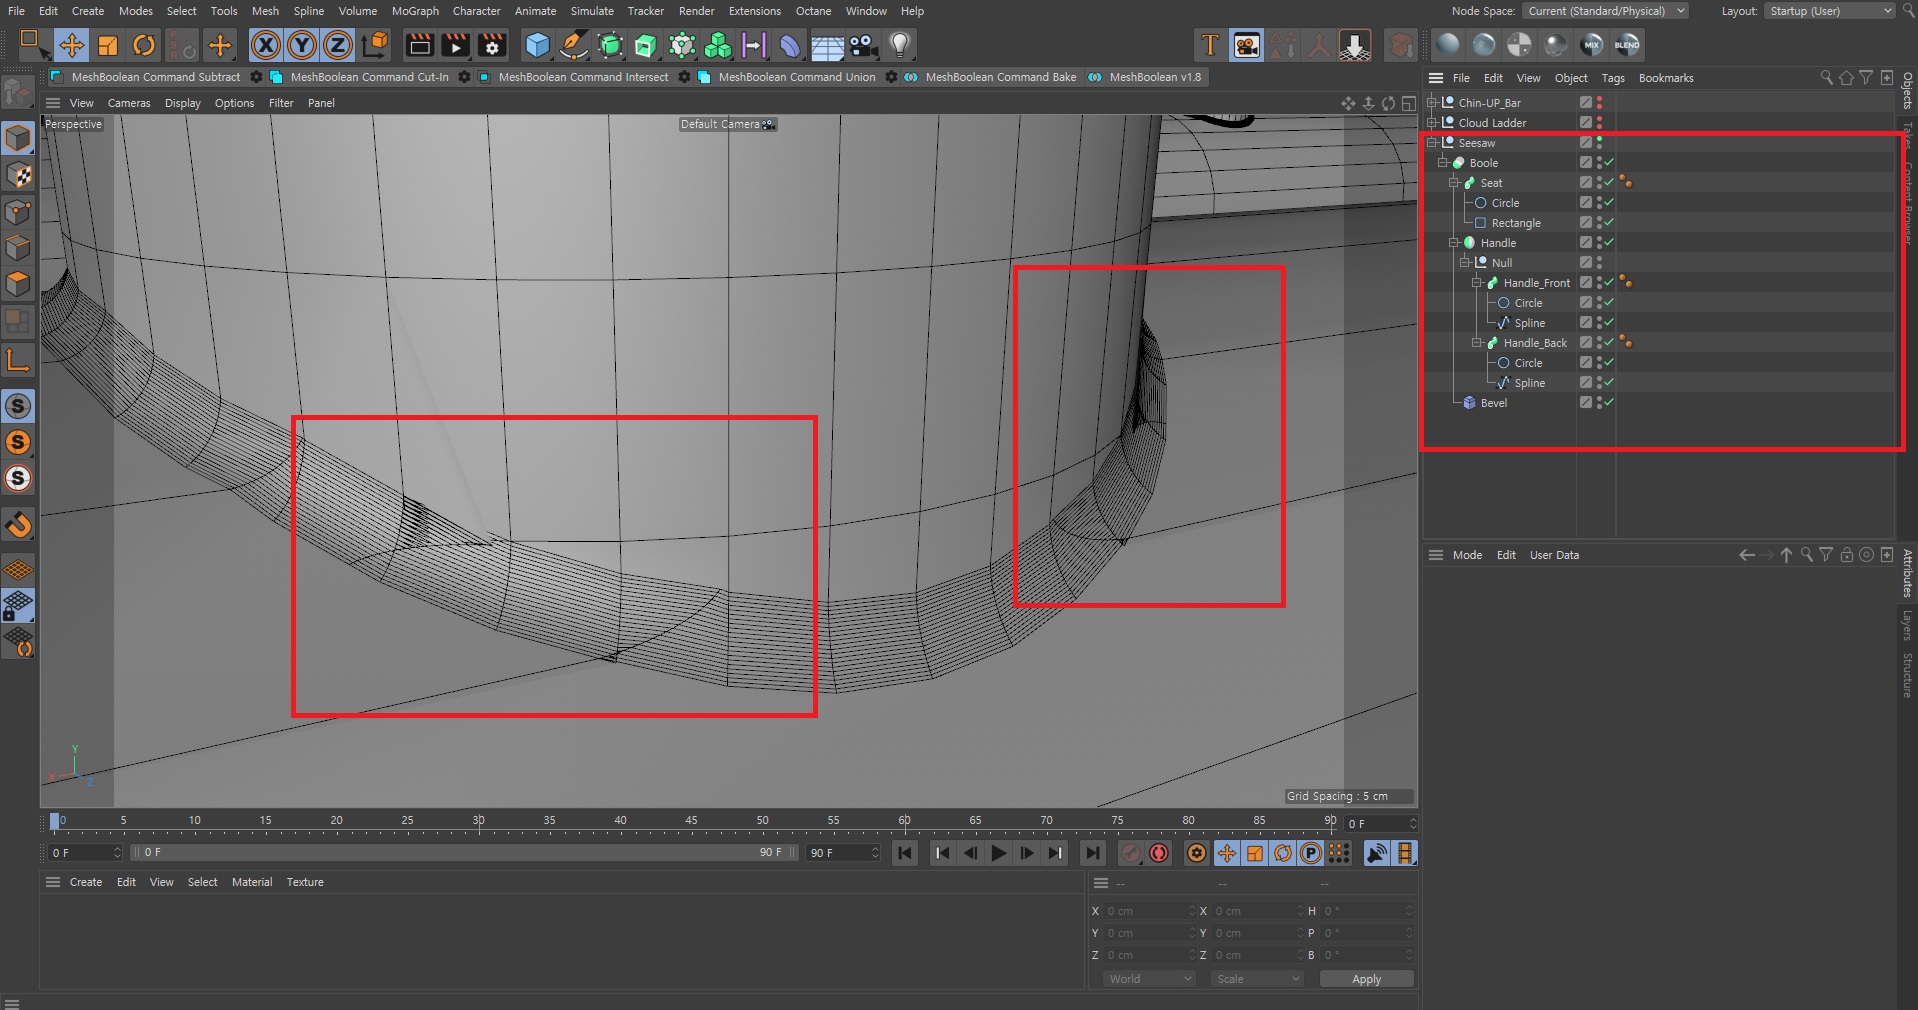The image size is (1918, 1010).
Task: Toggle Seesaw visibility dots
Action: point(1599,143)
